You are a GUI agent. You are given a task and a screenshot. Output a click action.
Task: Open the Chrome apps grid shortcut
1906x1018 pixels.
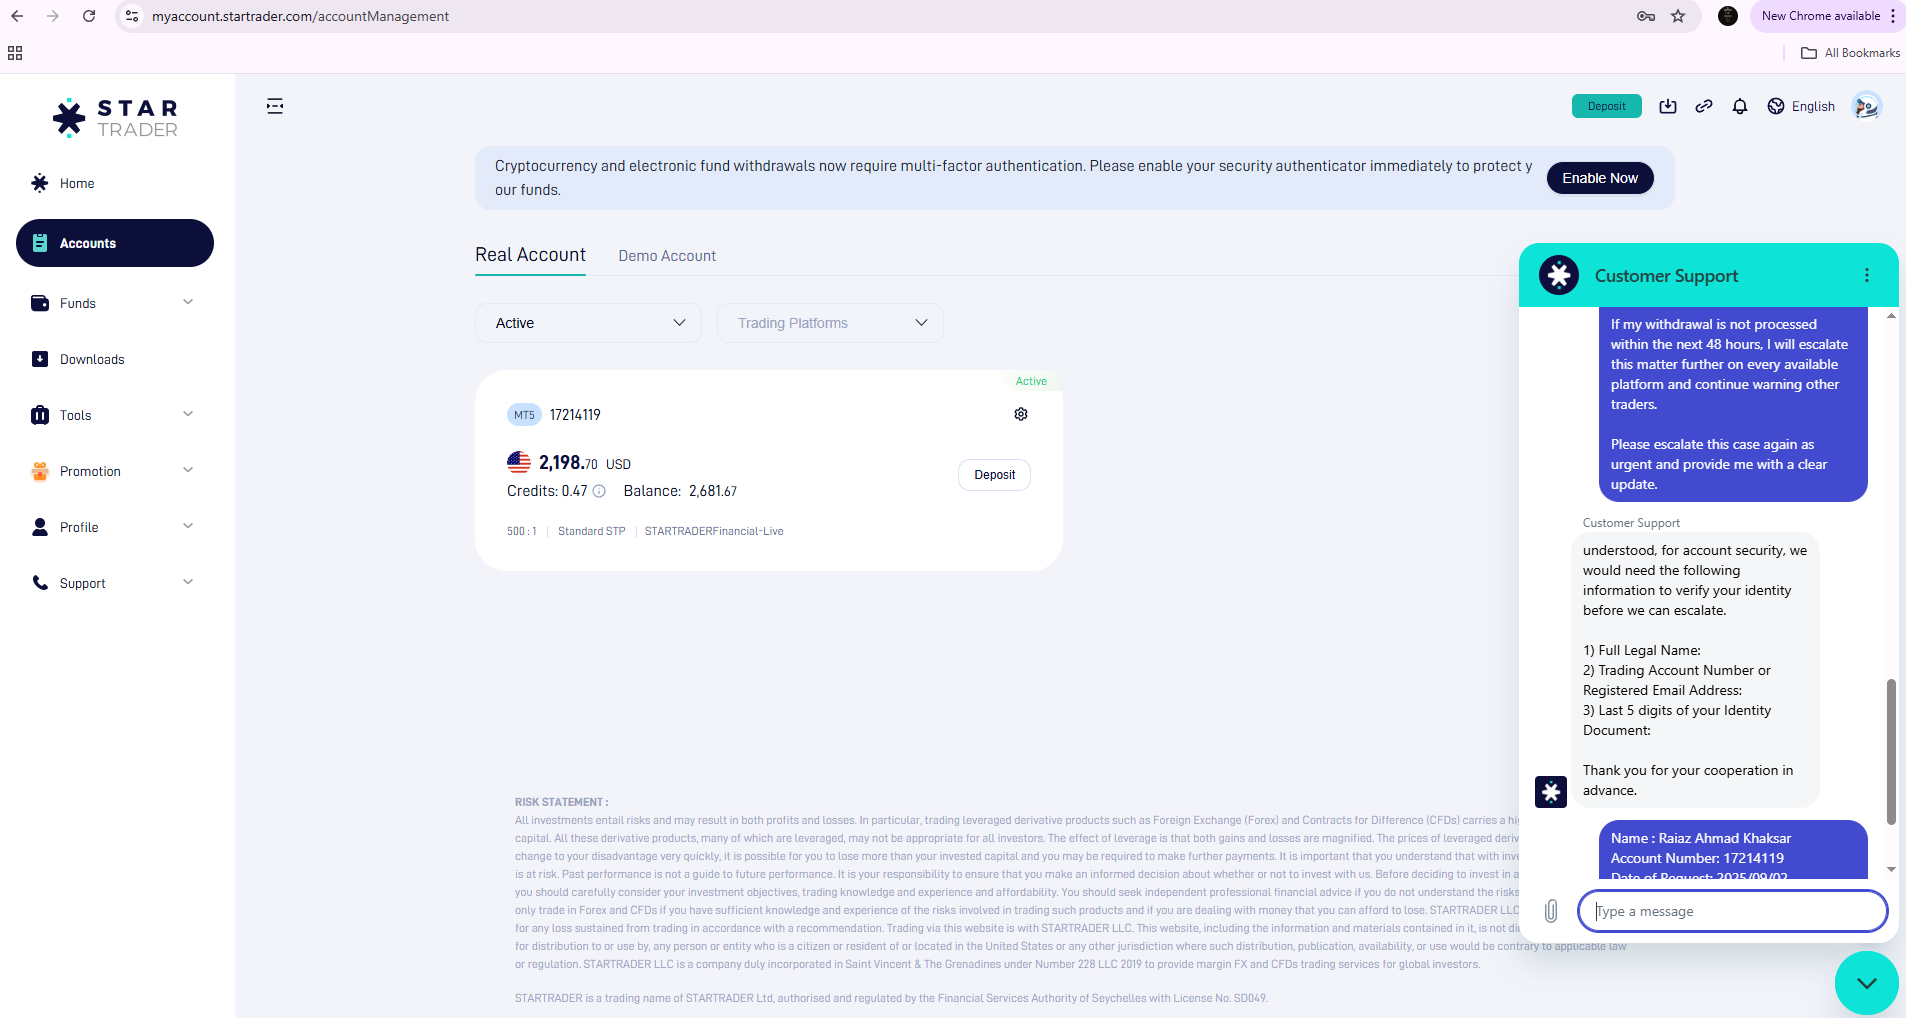[15, 53]
